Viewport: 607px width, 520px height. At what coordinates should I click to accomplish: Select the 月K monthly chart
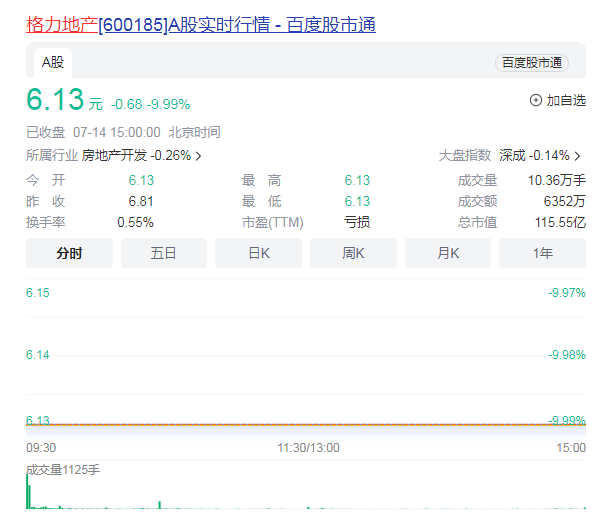coord(448,253)
